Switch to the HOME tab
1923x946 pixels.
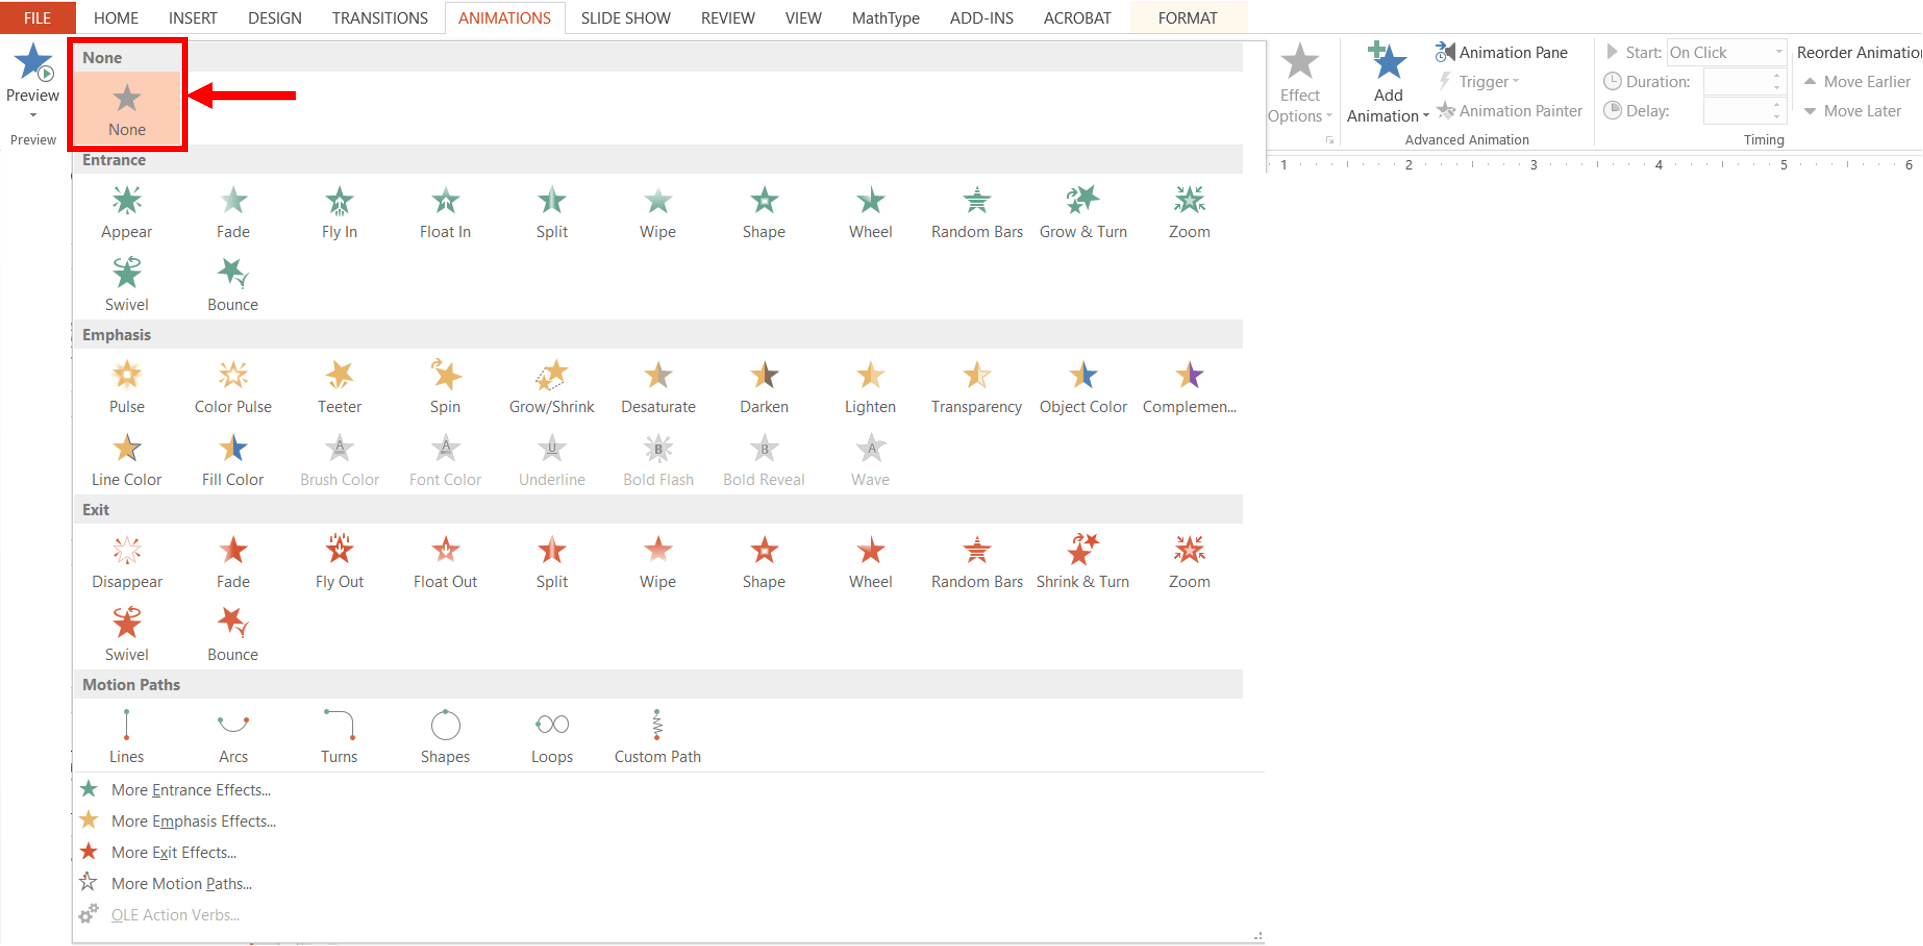(116, 18)
